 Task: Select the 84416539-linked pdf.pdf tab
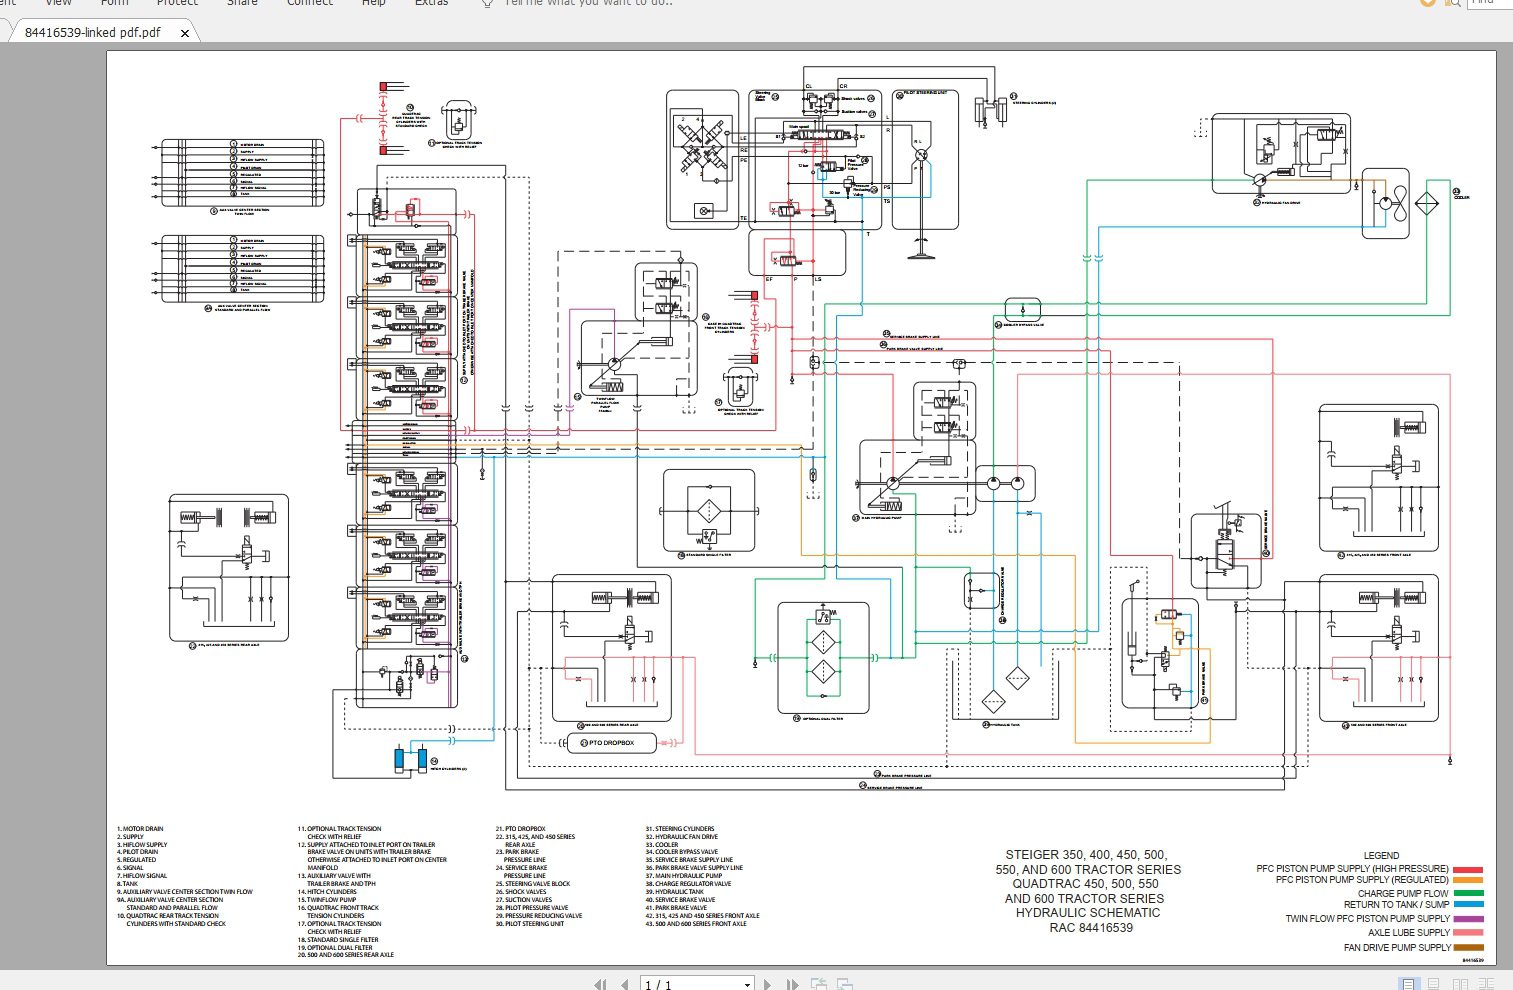[90, 32]
